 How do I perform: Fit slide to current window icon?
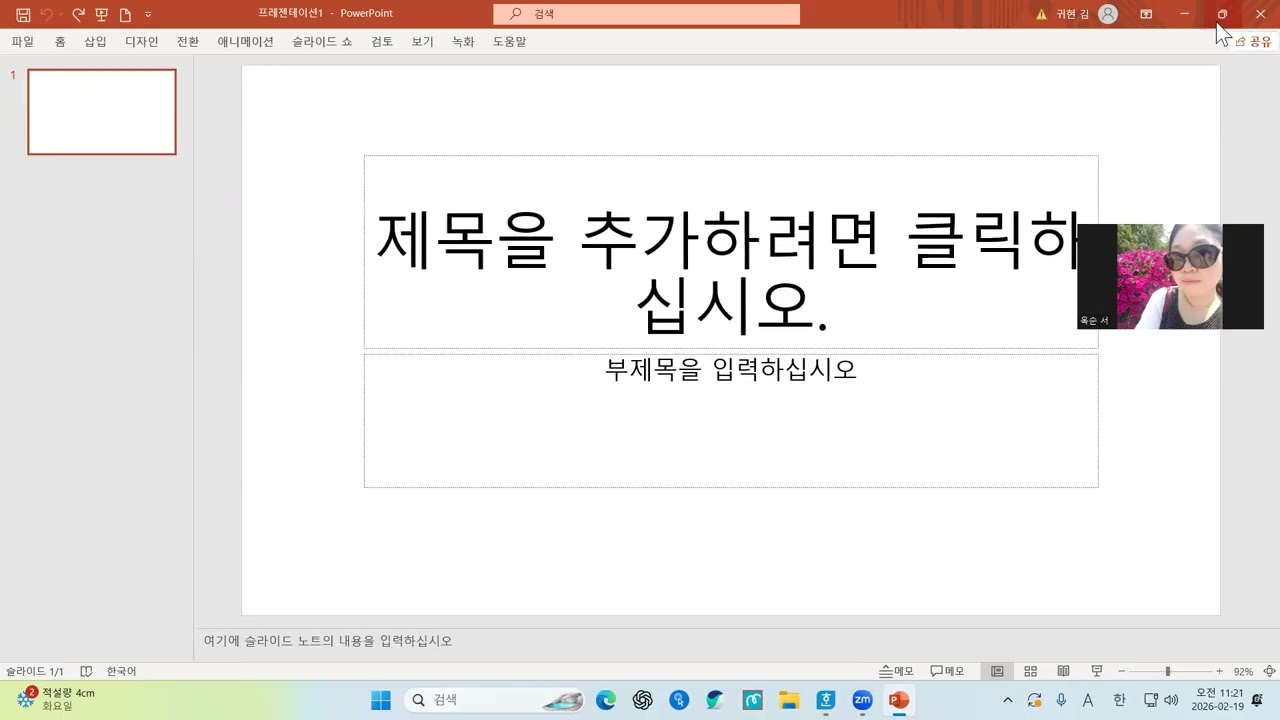click(x=1269, y=671)
